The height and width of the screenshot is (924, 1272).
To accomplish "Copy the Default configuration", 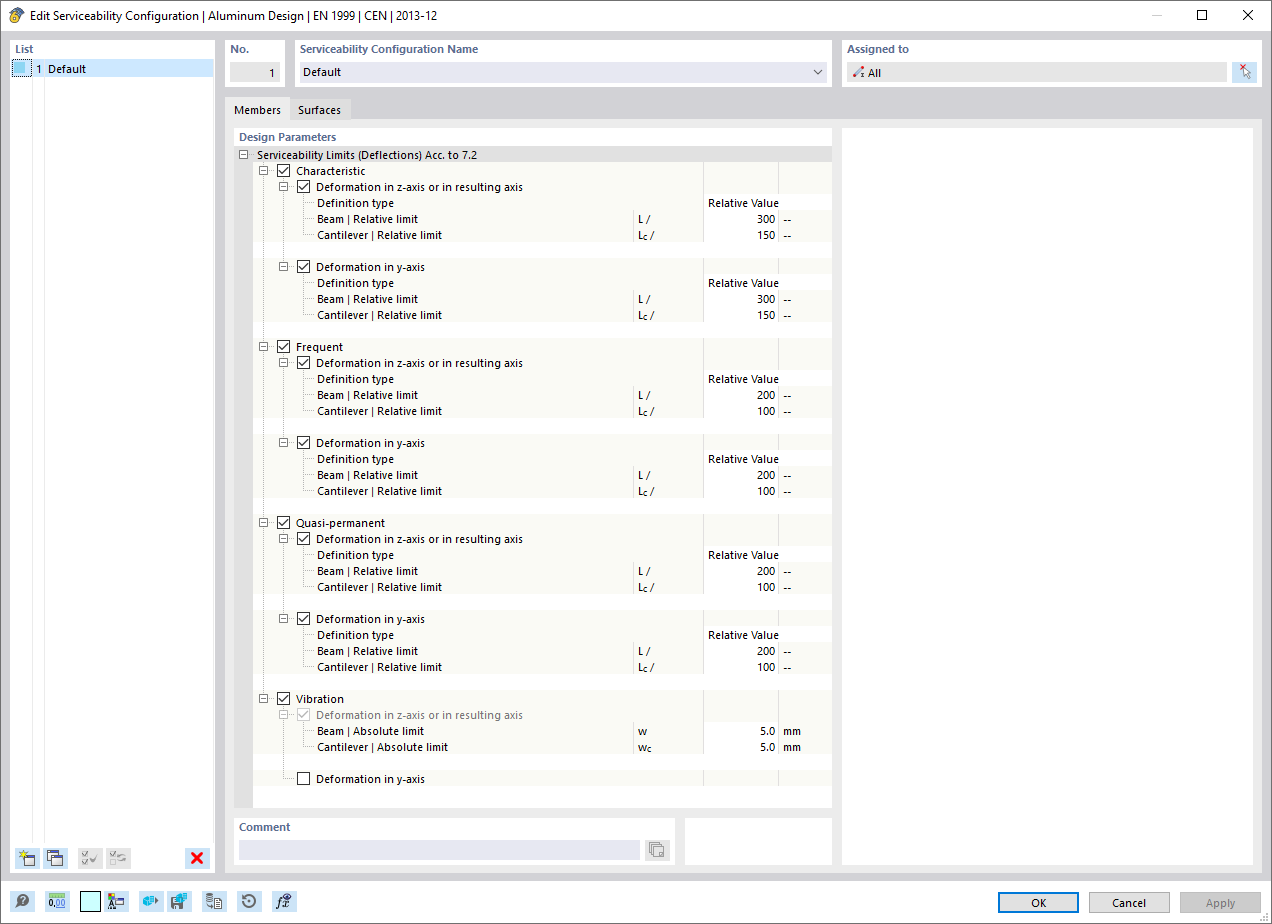I will click(x=56, y=858).
